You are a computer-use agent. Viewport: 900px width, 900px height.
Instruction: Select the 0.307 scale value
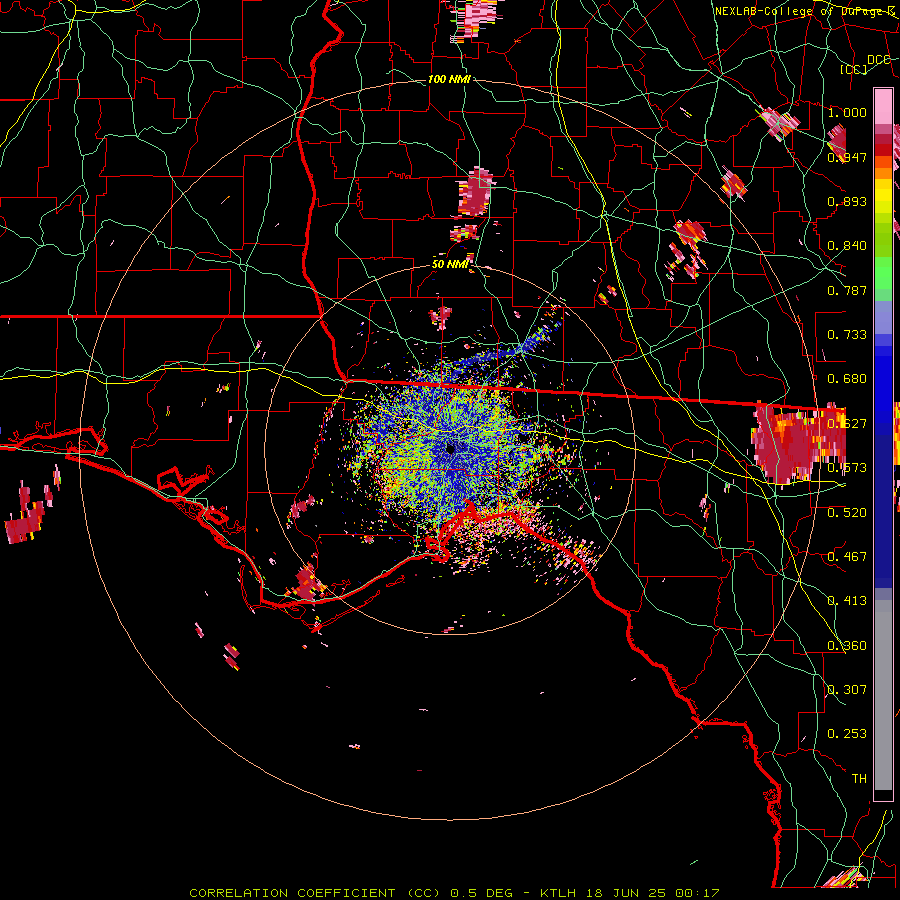coord(847,689)
